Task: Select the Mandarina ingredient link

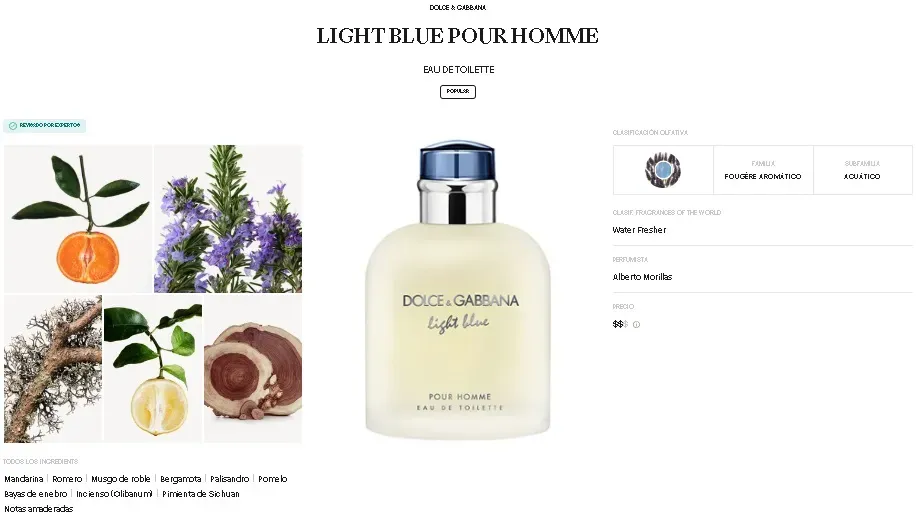Action: click(24, 479)
